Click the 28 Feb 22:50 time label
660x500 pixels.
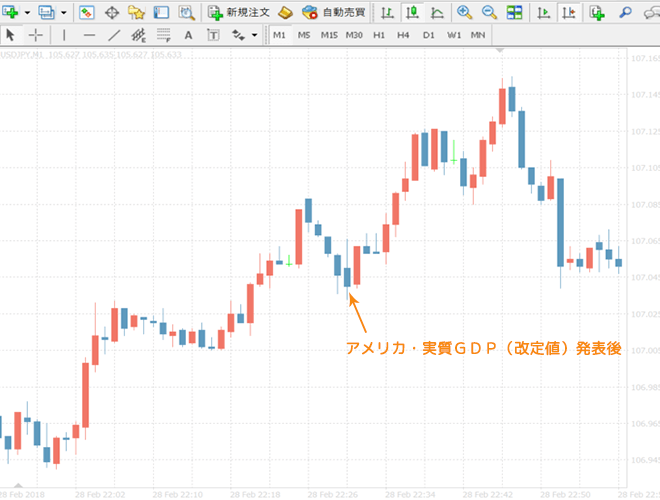click(x=565, y=494)
